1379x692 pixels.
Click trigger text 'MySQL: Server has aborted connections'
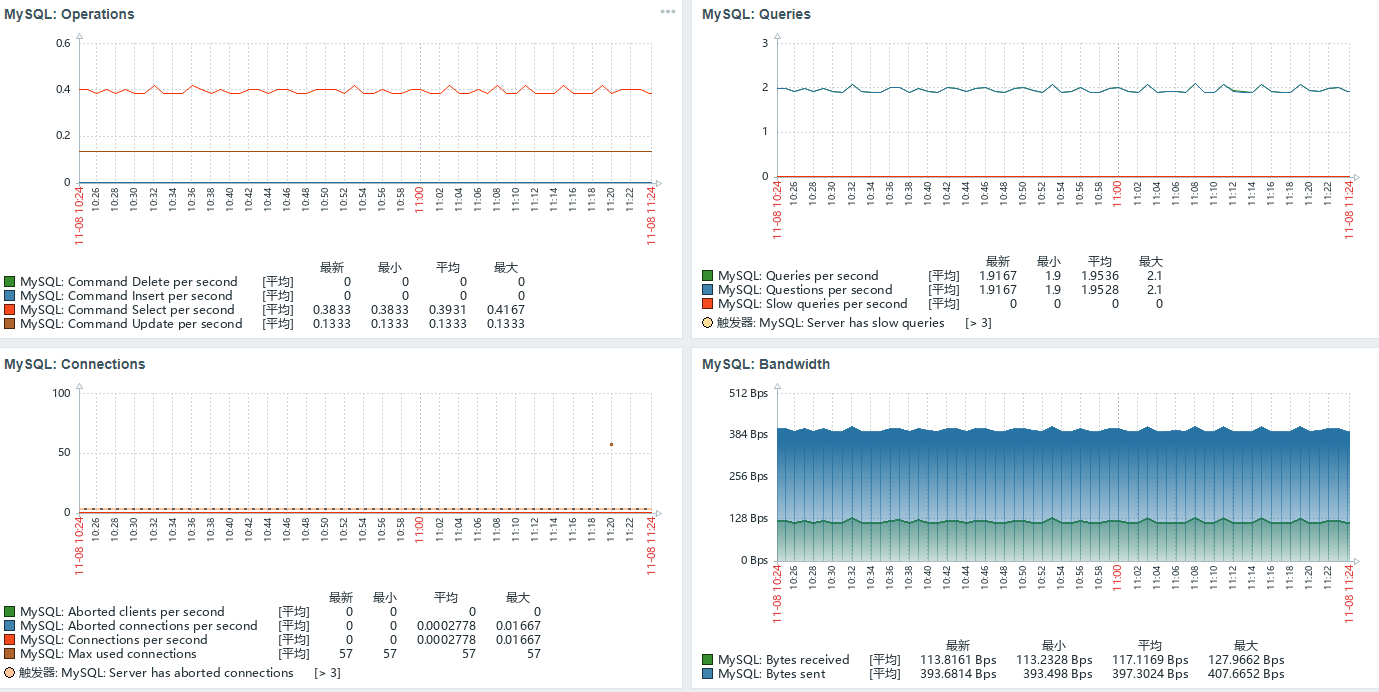[177, 673]
